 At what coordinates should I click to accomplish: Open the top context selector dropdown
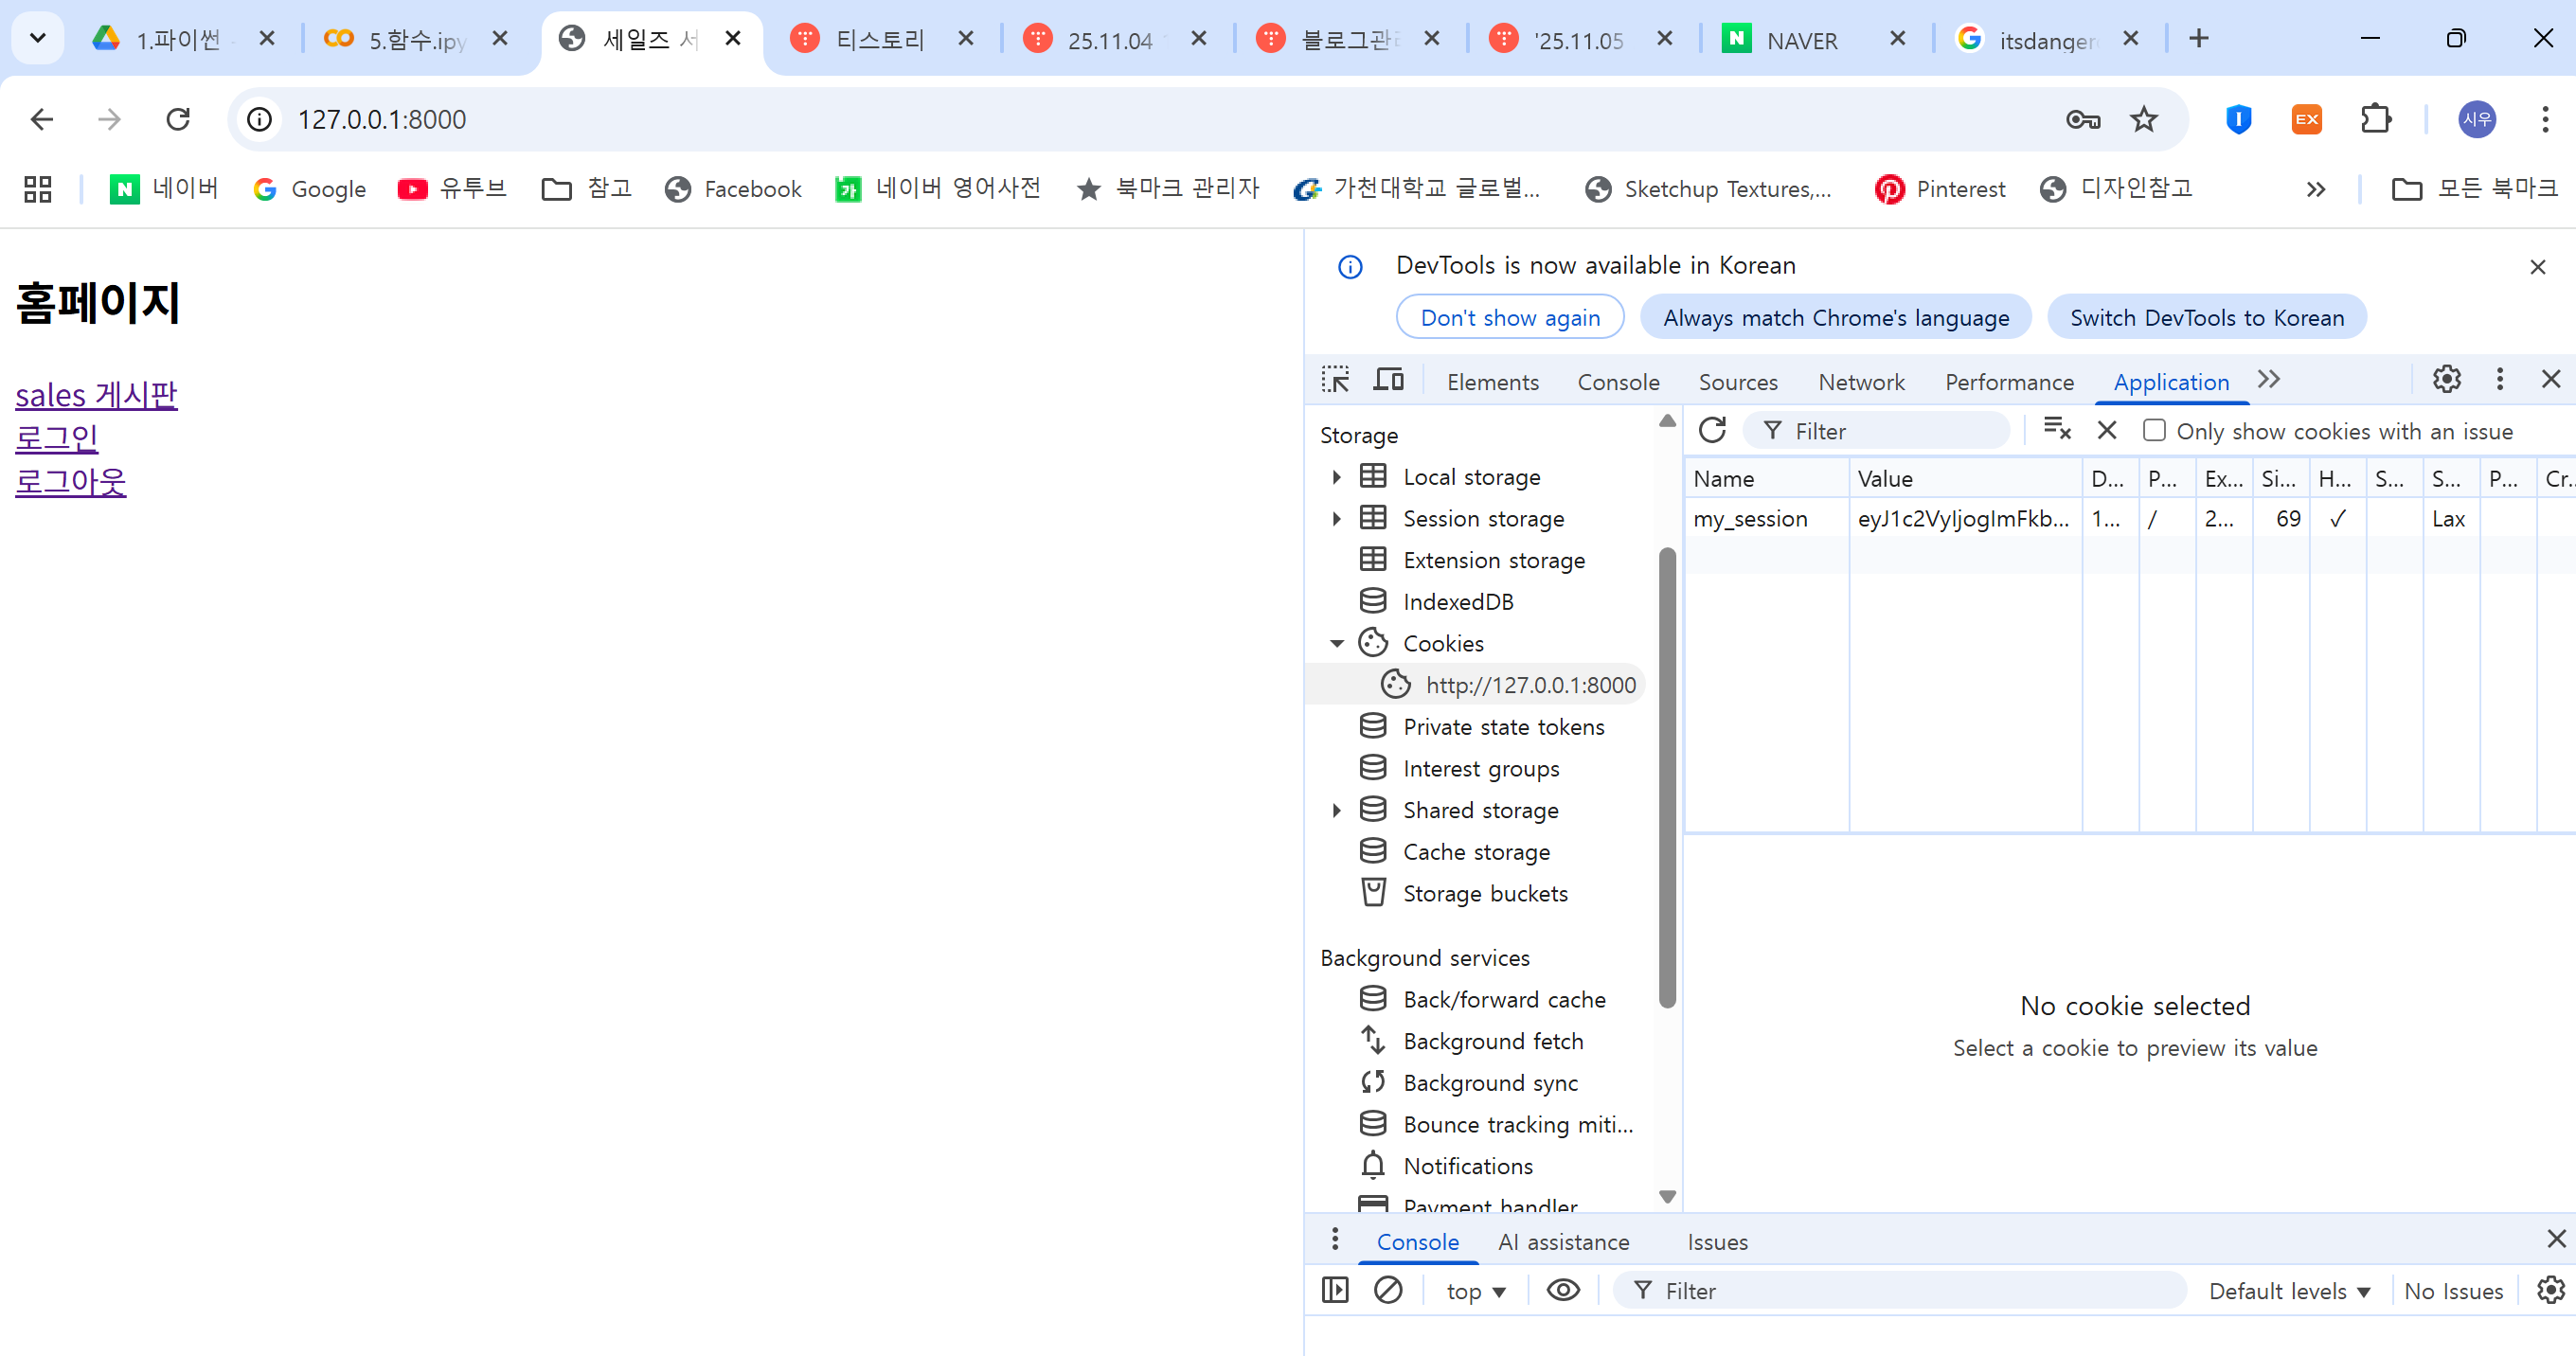click(1475, 1291)
